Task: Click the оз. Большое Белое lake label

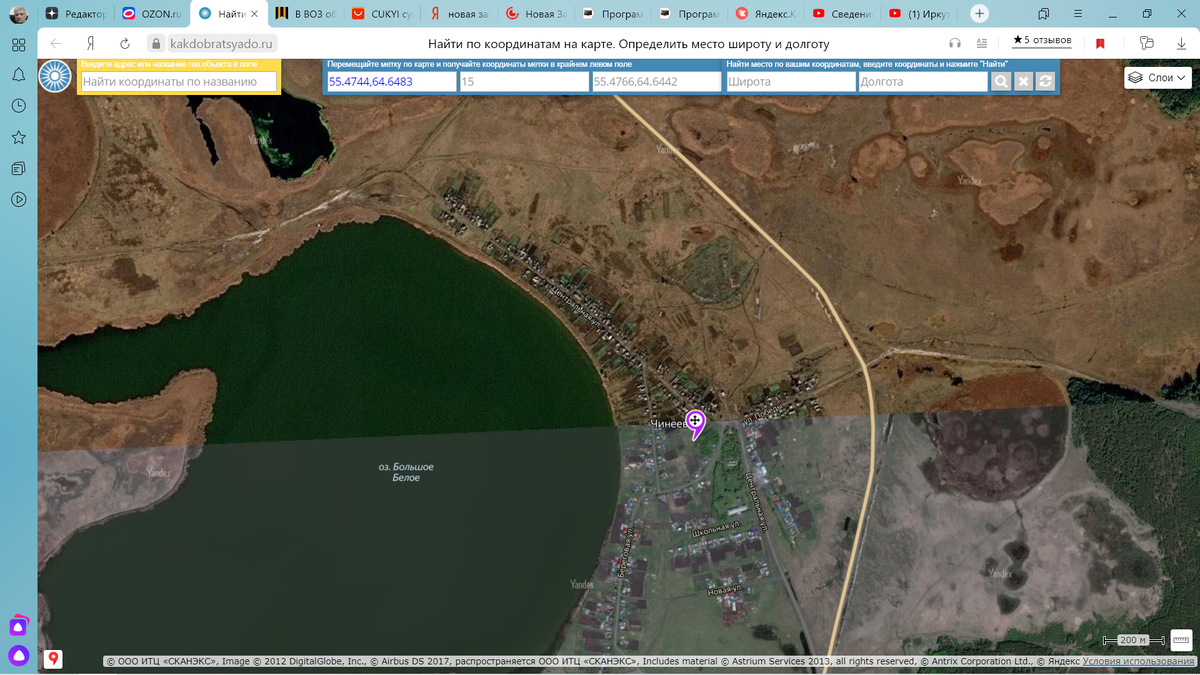Action: pos(406,472)
